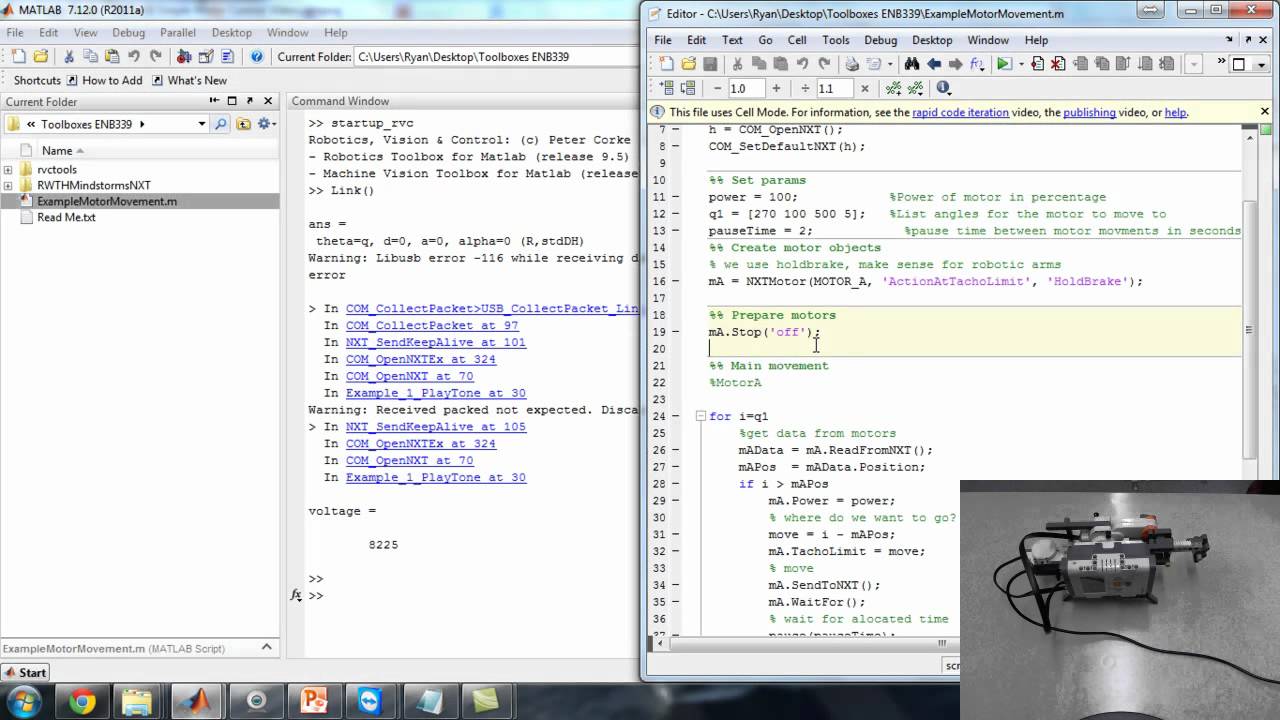Increment value plus button in cell toolbar
Viewport: 1280px width, 720px height.
tap(776, 88)
